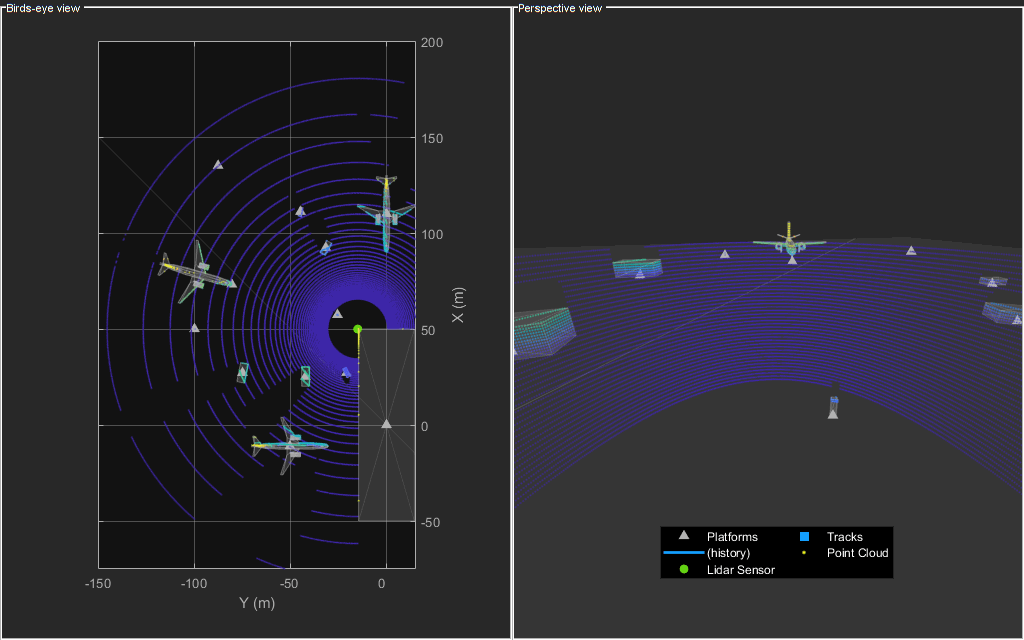Click the Lidar Sensor legend label

(741, 570)
